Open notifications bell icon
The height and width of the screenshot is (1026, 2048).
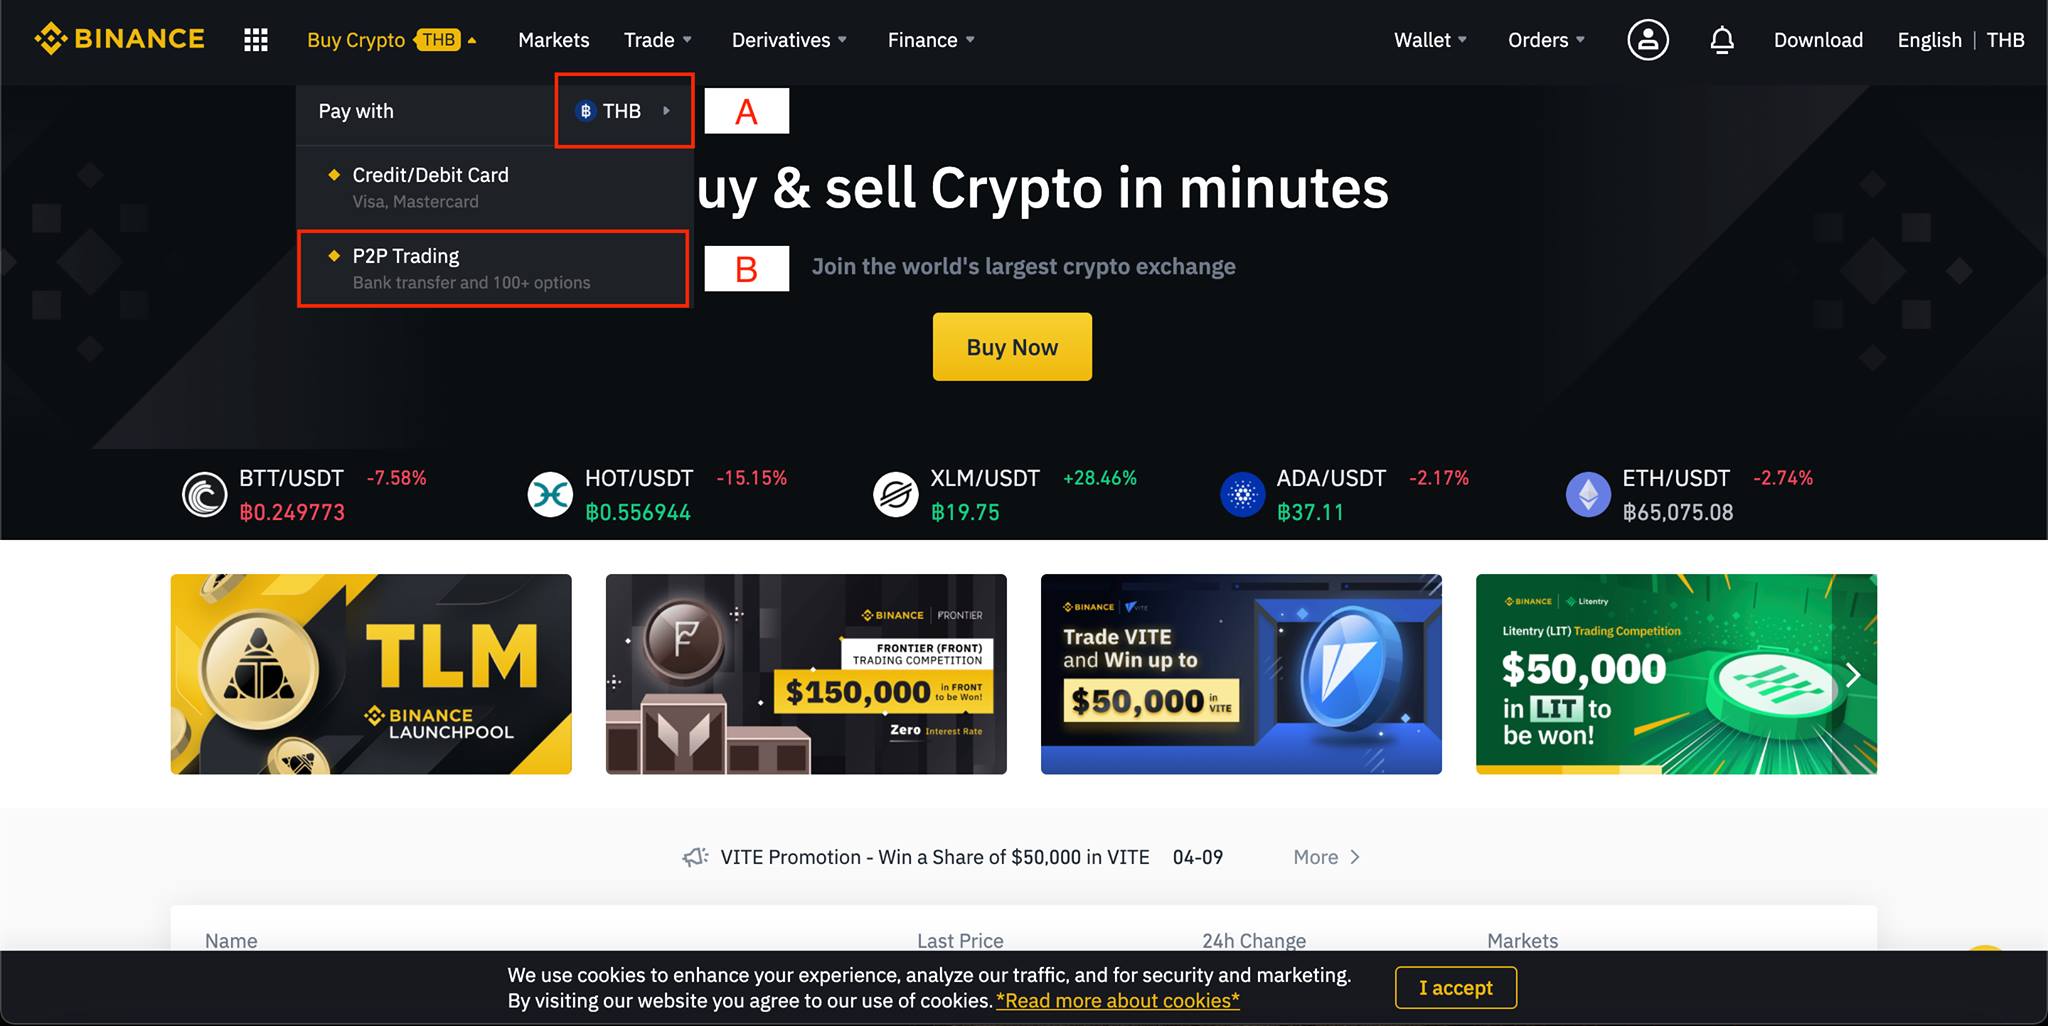(x=1722, y=40)
